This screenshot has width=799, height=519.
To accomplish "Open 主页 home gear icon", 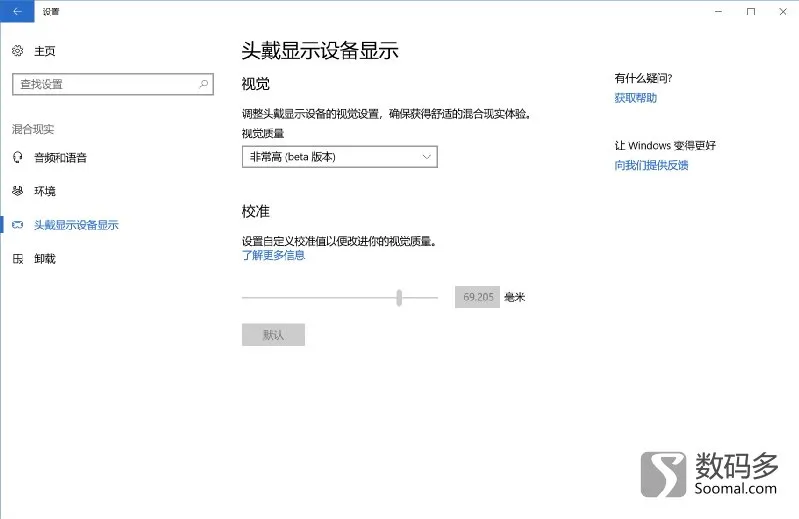I will (17, 50).
